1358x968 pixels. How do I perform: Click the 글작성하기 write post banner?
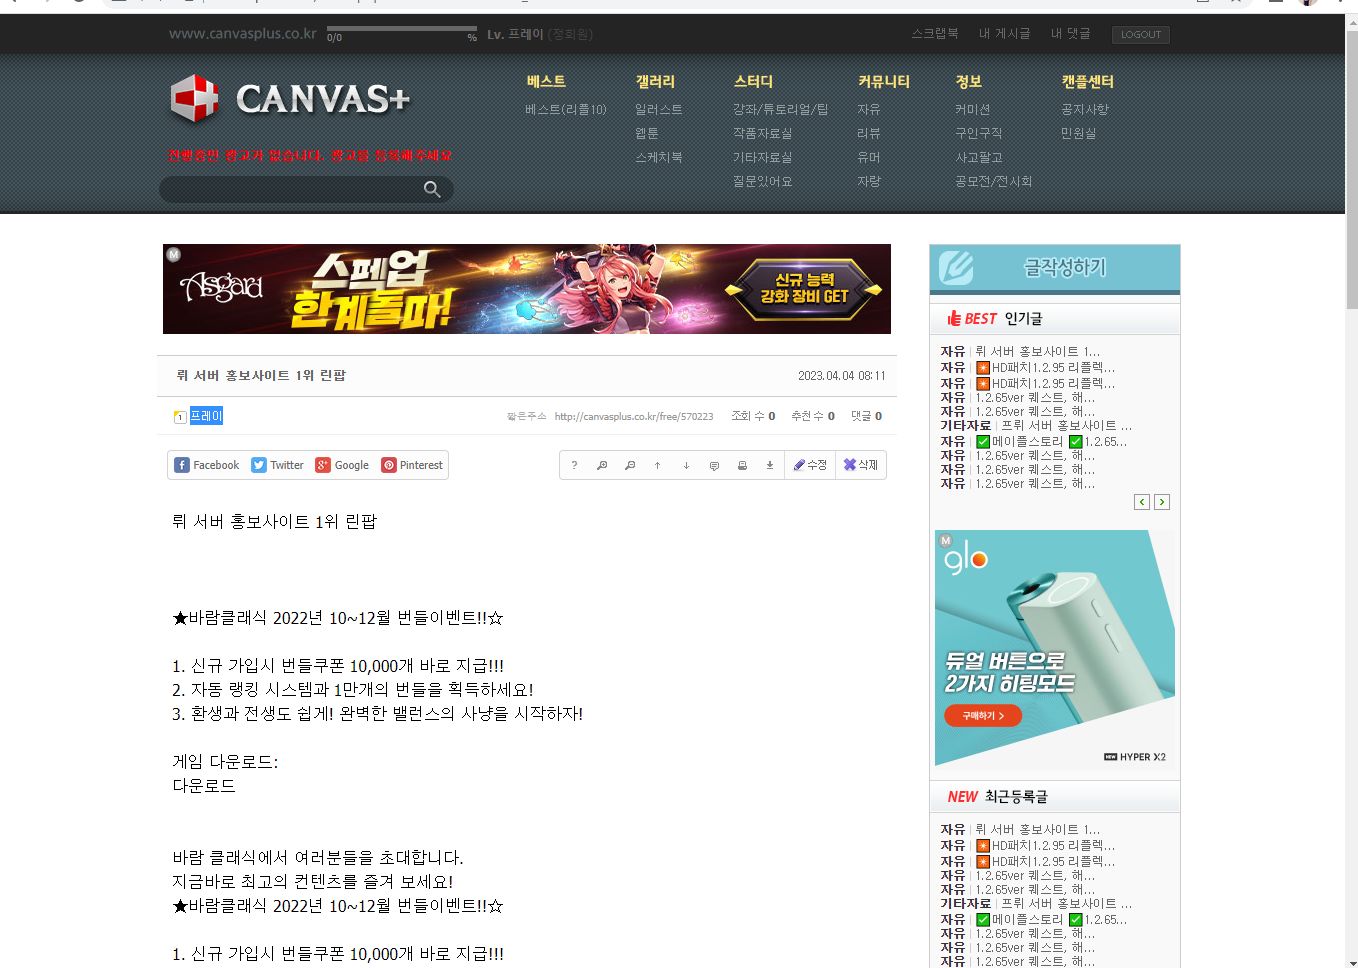tap(1055, 268)
